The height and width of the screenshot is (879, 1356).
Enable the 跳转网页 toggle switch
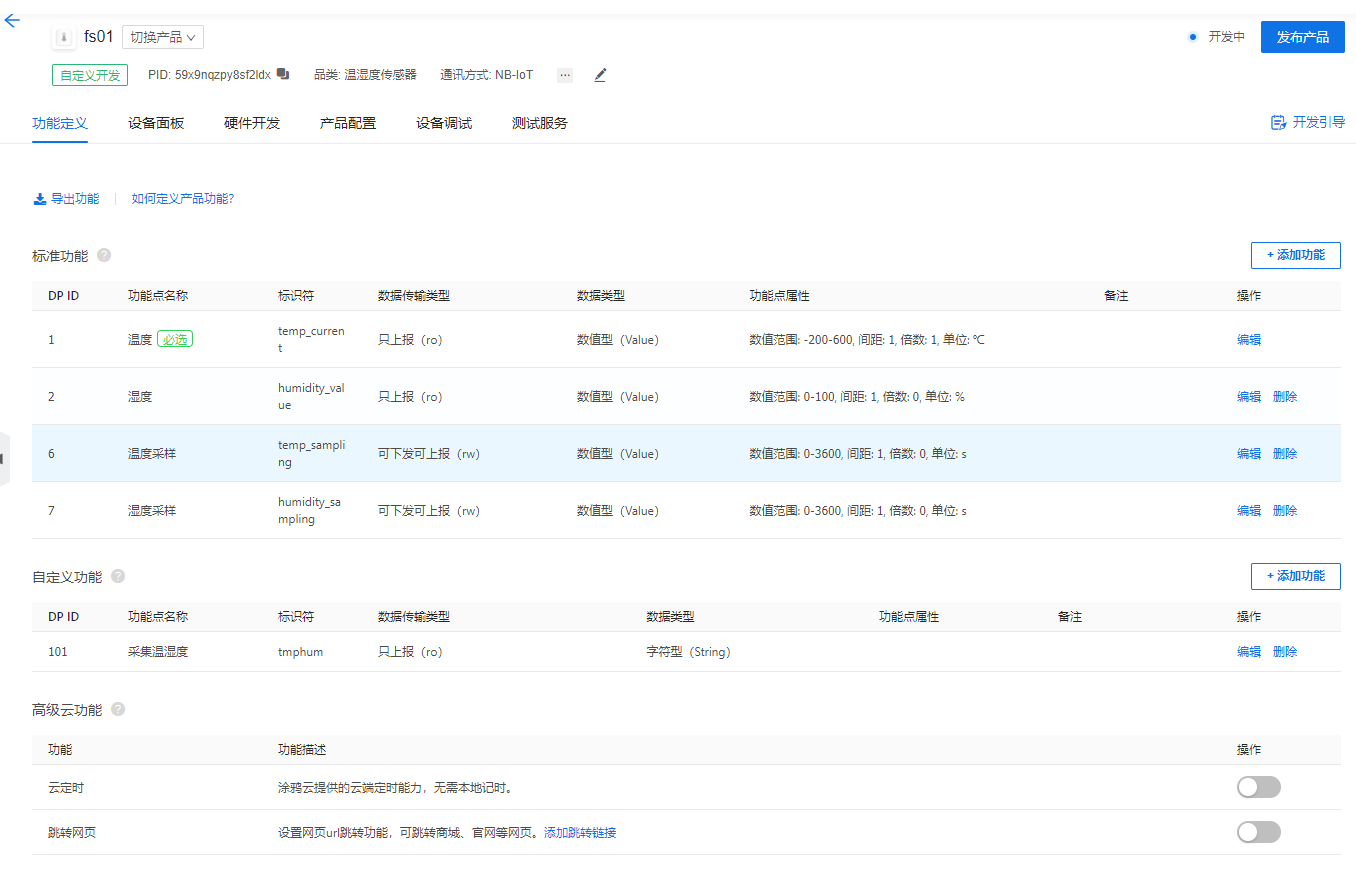[x=1258, y=832]
